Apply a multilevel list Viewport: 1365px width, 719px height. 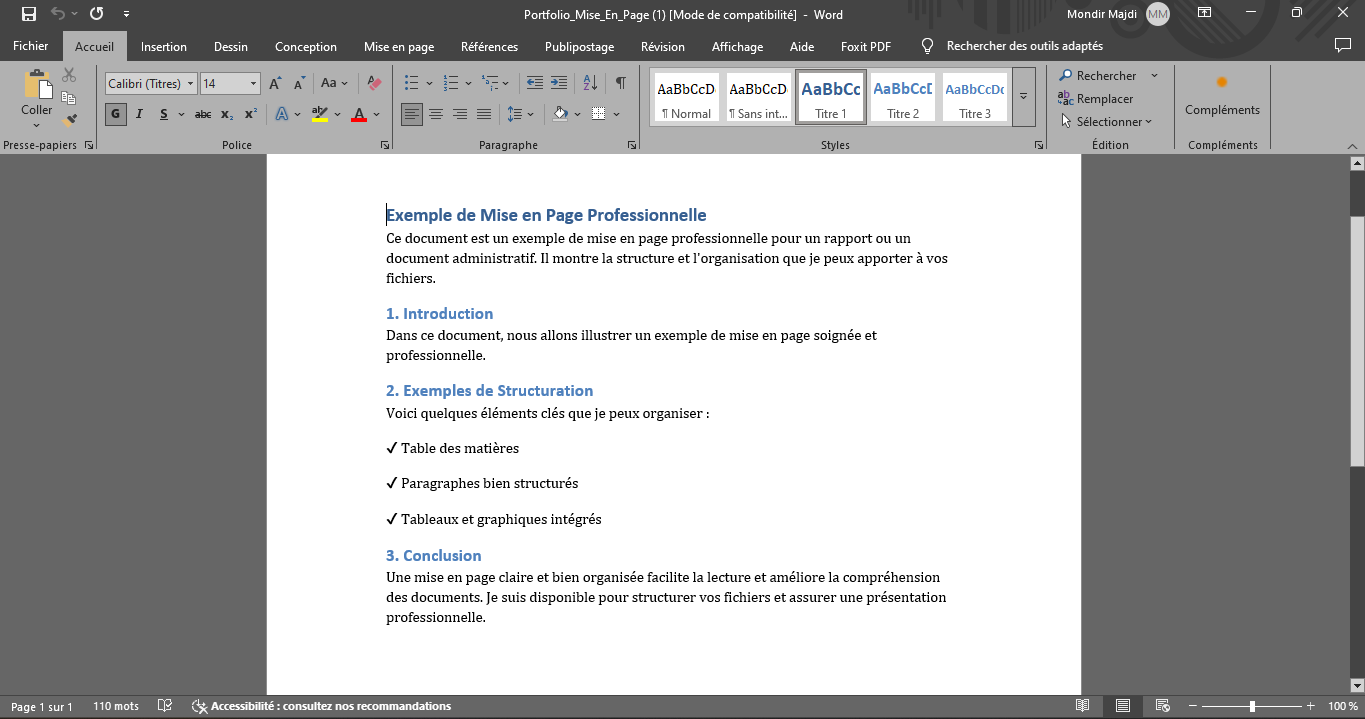[490, 84]
